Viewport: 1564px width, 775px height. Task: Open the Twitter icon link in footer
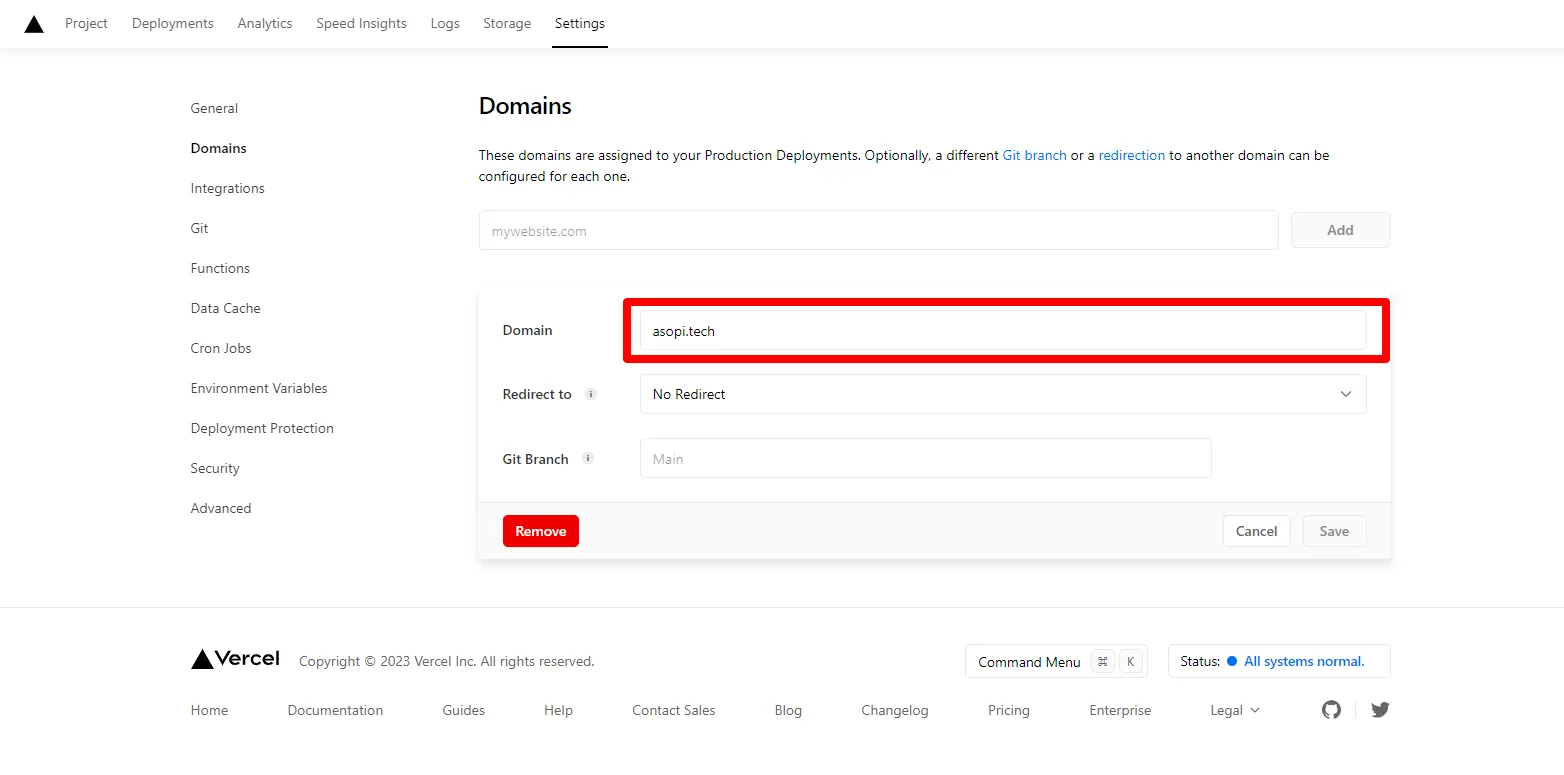pos(1380,710)
